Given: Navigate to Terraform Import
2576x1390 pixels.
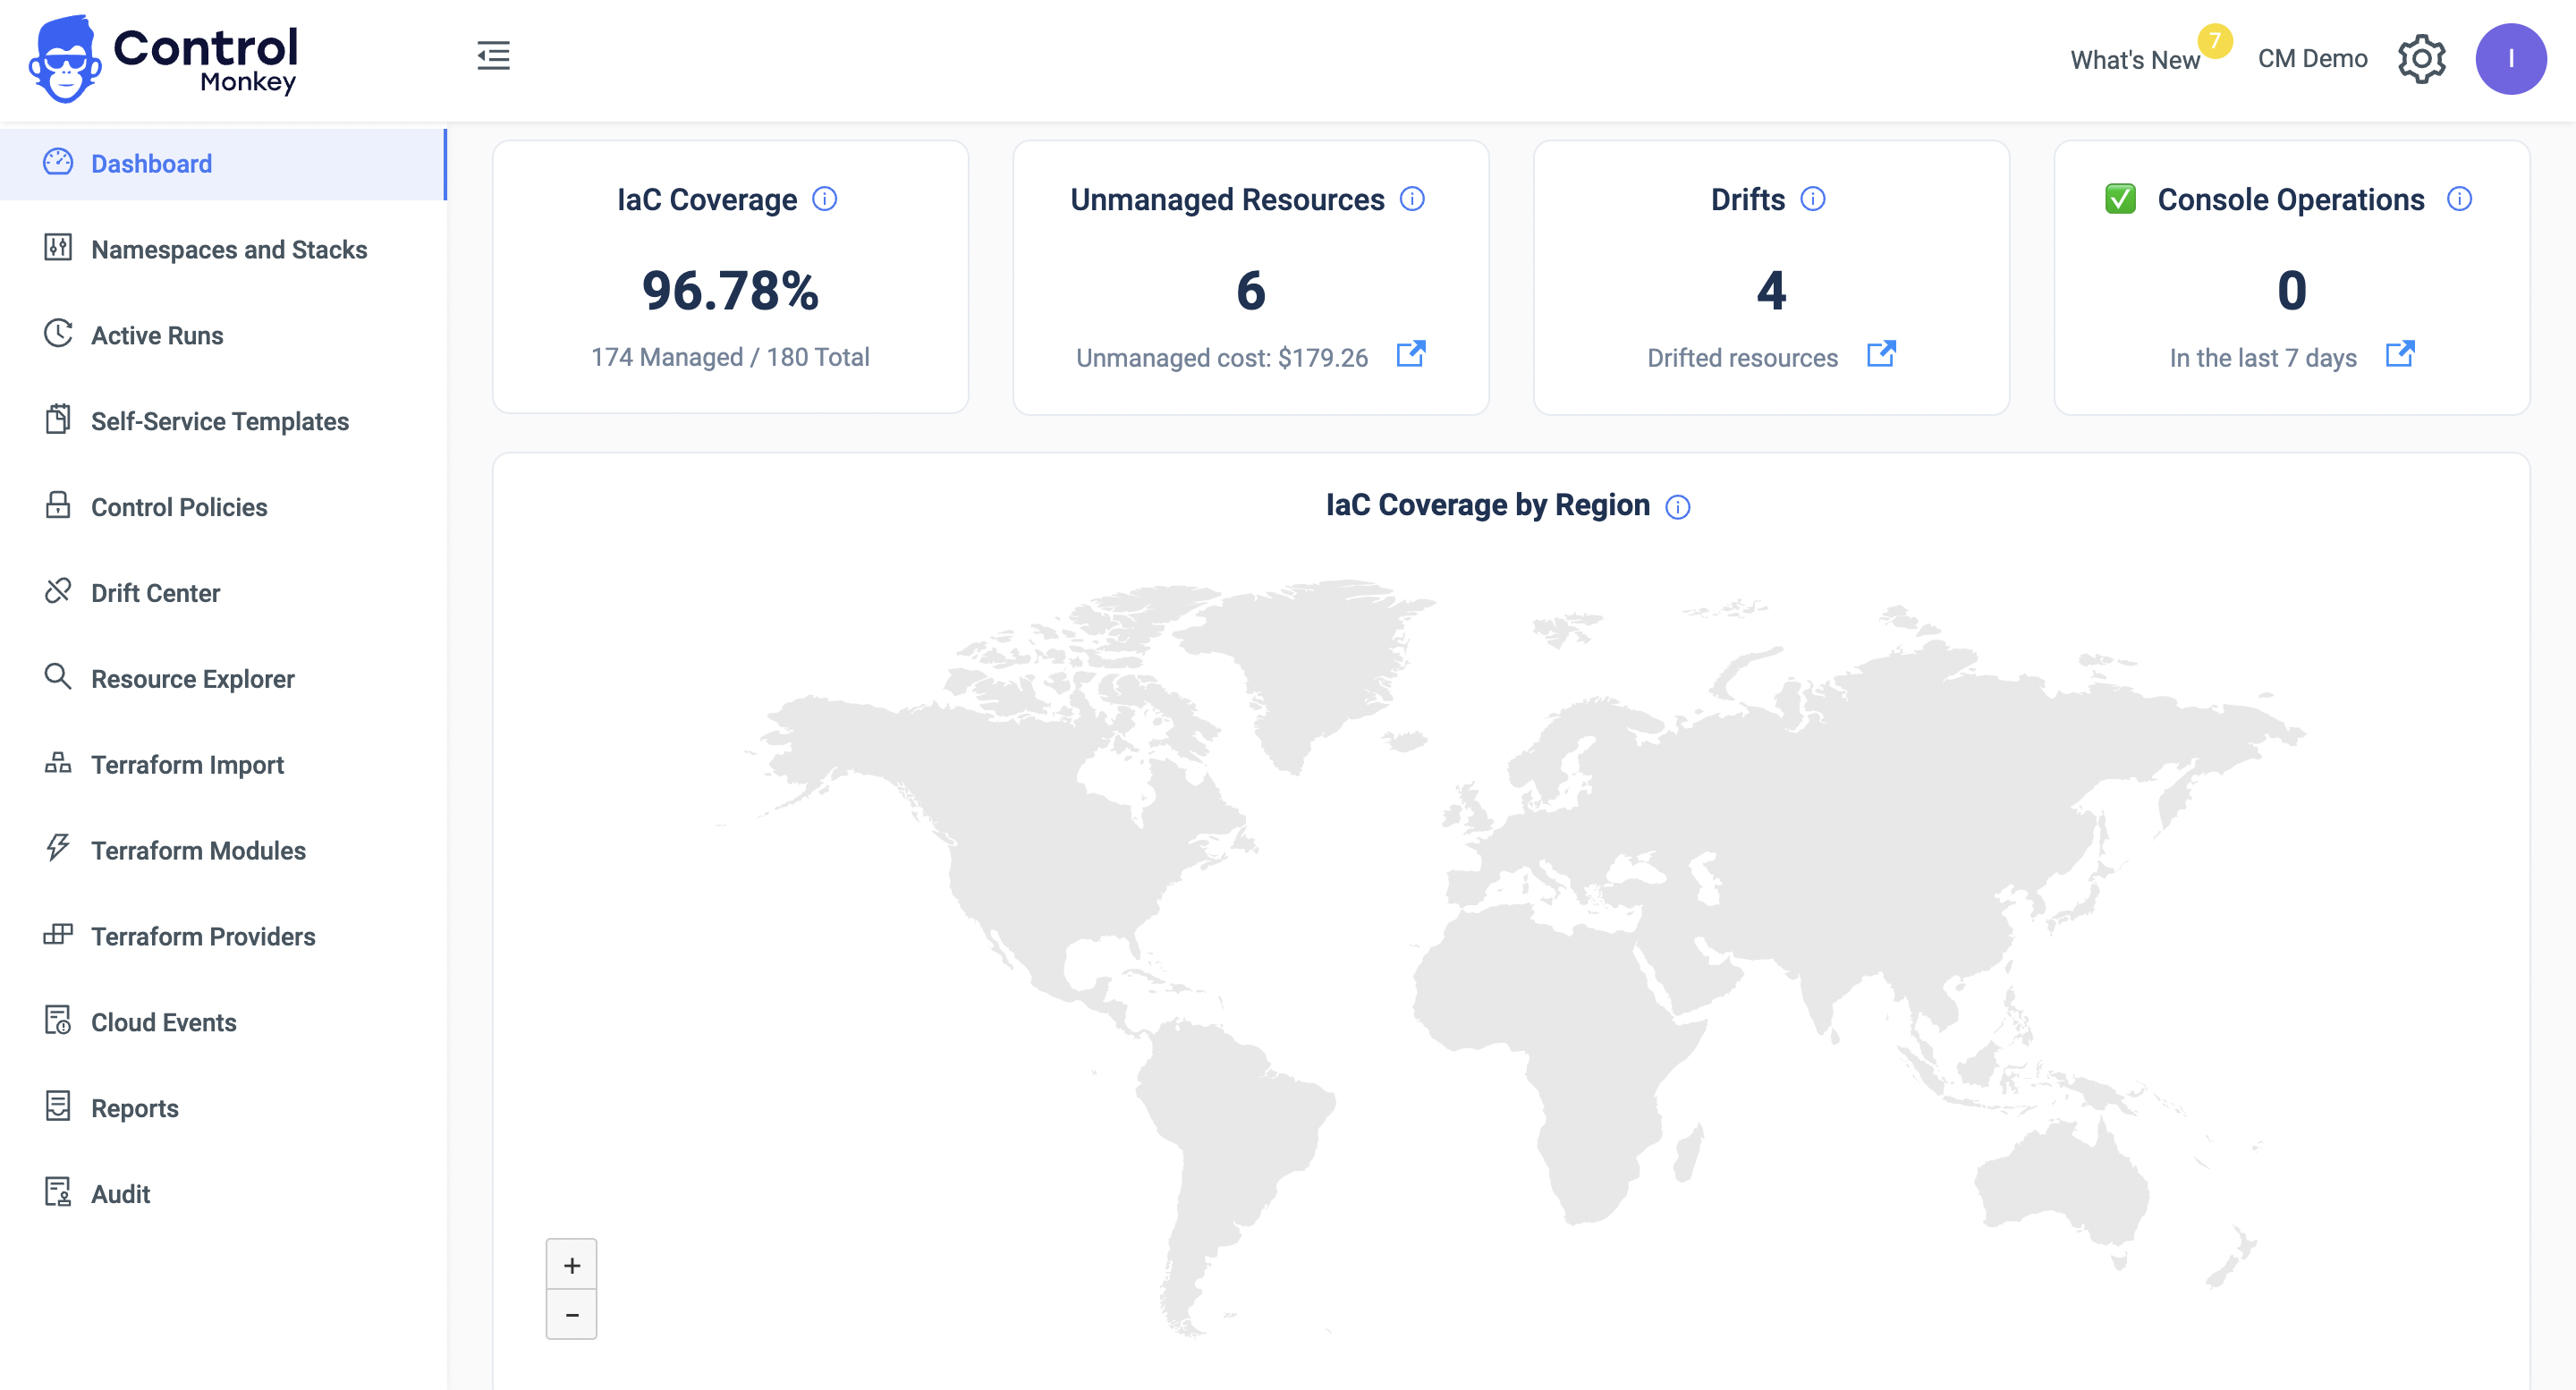Looking at the screenshot, I should [x=223, y=765].
